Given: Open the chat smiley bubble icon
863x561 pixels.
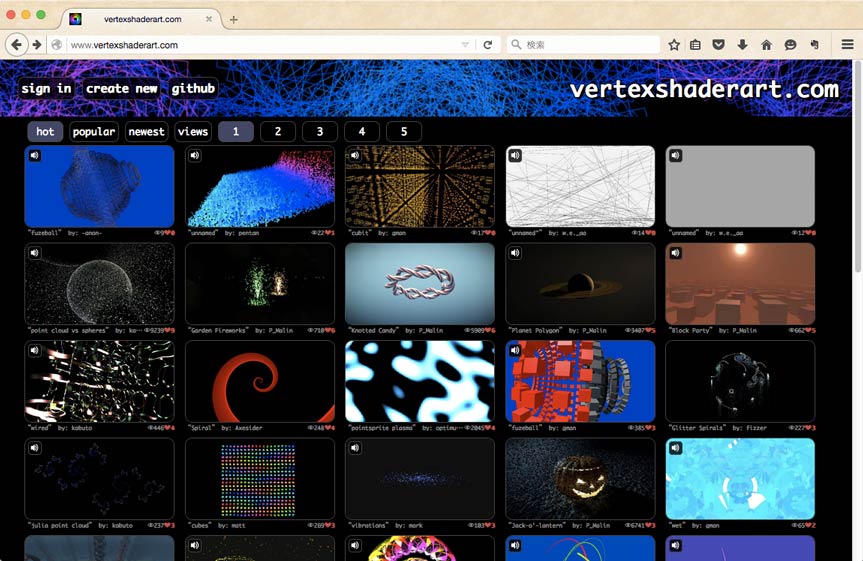Looking at the screenshot, I should coord(790,45).
